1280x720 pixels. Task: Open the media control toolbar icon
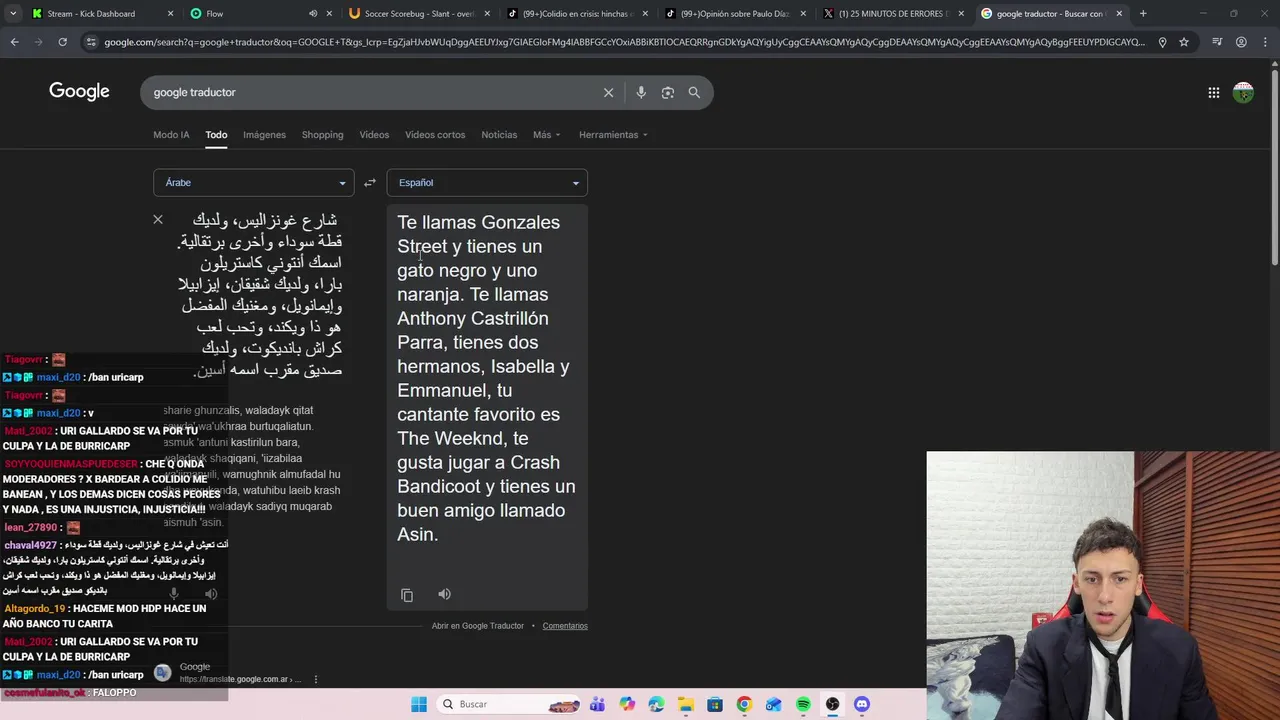(1217, 42)
